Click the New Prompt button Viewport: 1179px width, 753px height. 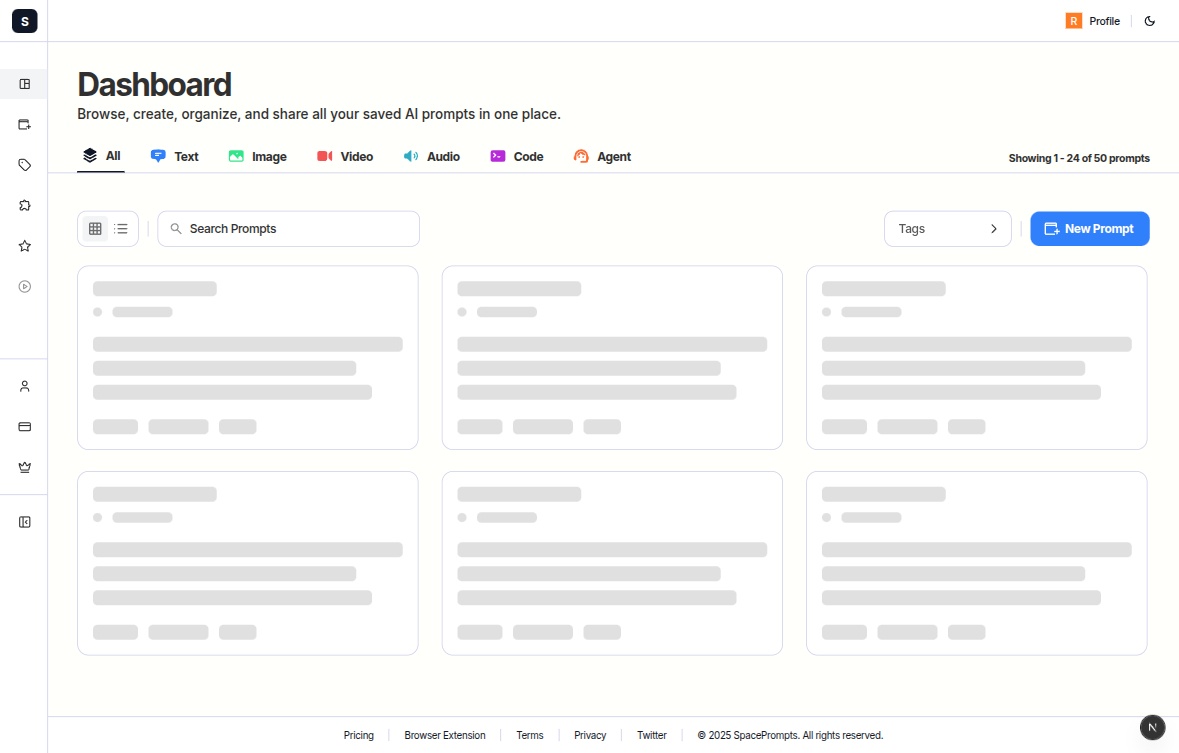click(x=1089, y=228)
